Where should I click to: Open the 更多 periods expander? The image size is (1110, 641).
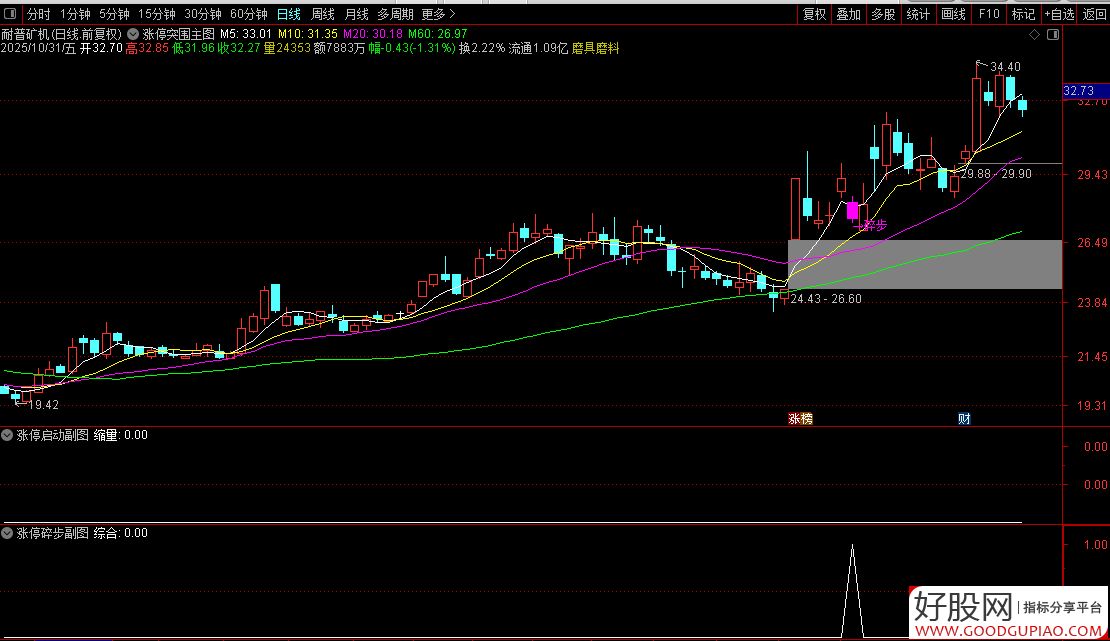click(x=438, y=14)
